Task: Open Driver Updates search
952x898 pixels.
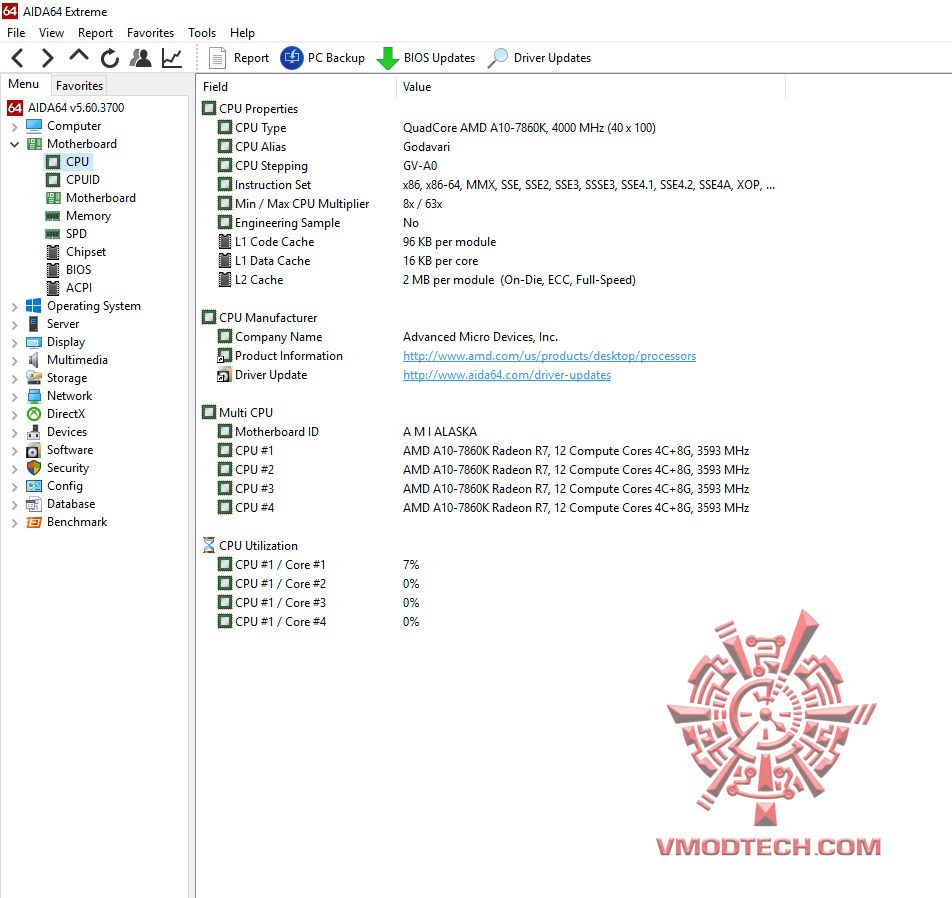Action: click(539, 58)
